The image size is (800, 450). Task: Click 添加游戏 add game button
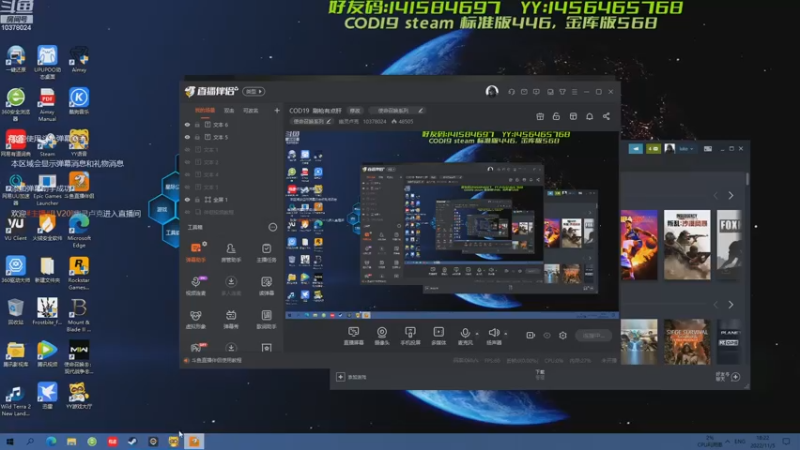(352, 377)
